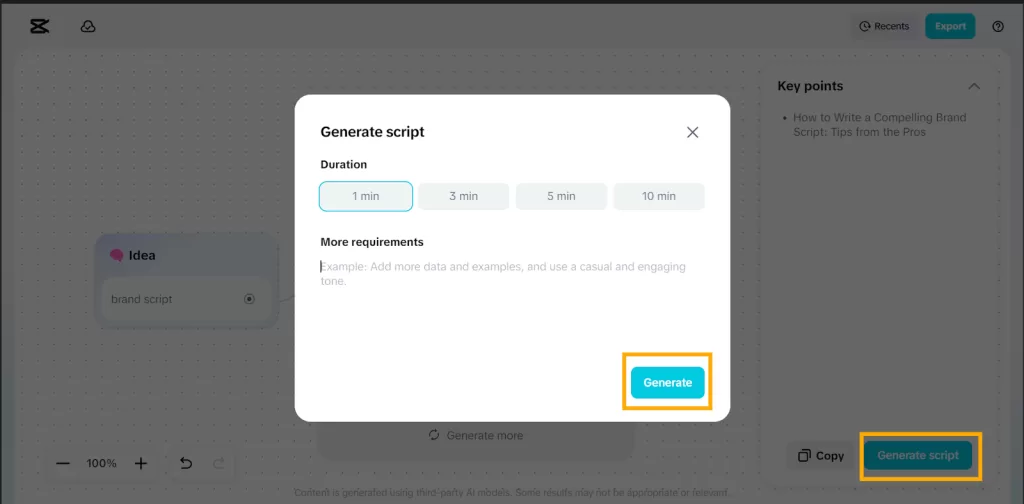The height and width of the screenshot is (504, 1024).
Task: Click the Export button
Action: pos(950,26)
